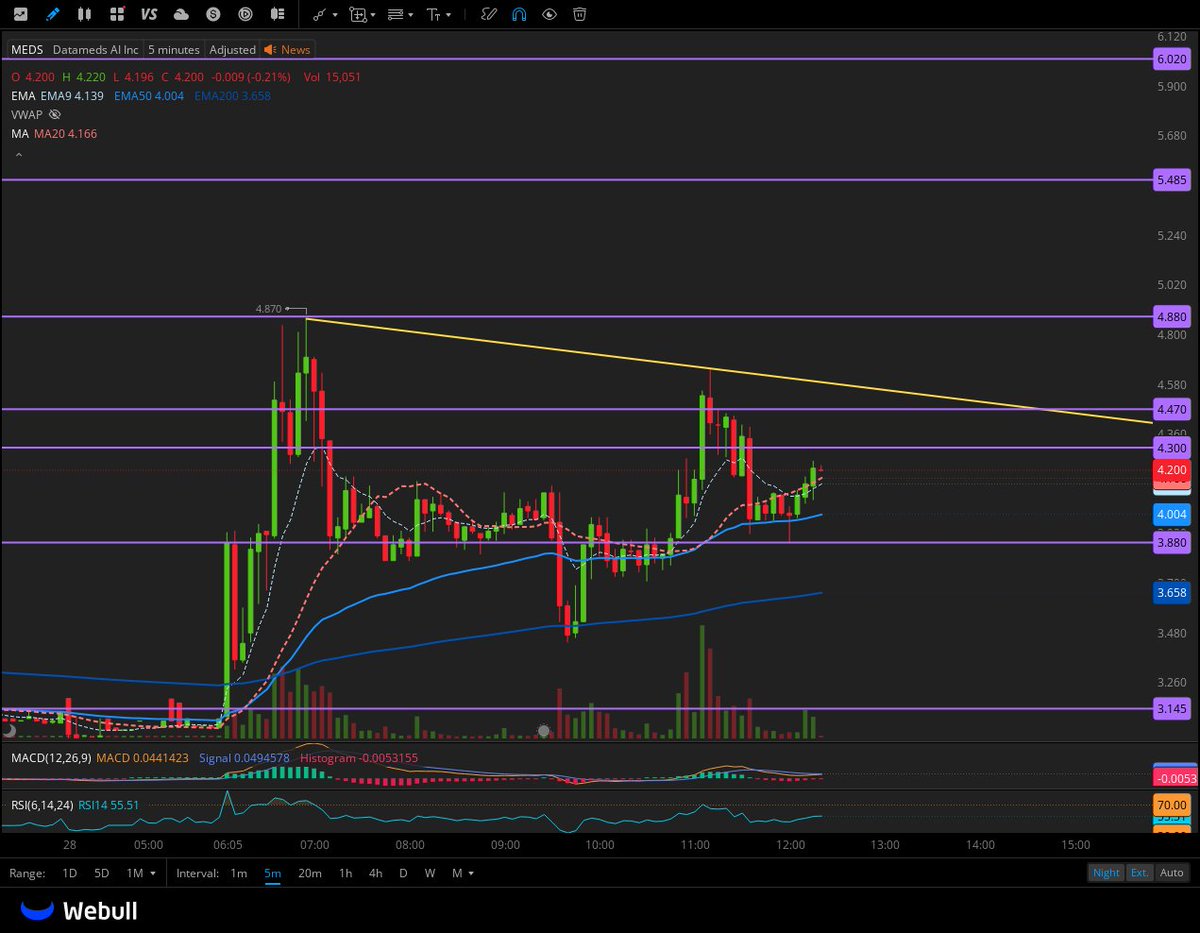Select the trend line drawing tool

(x=320, y=14)
